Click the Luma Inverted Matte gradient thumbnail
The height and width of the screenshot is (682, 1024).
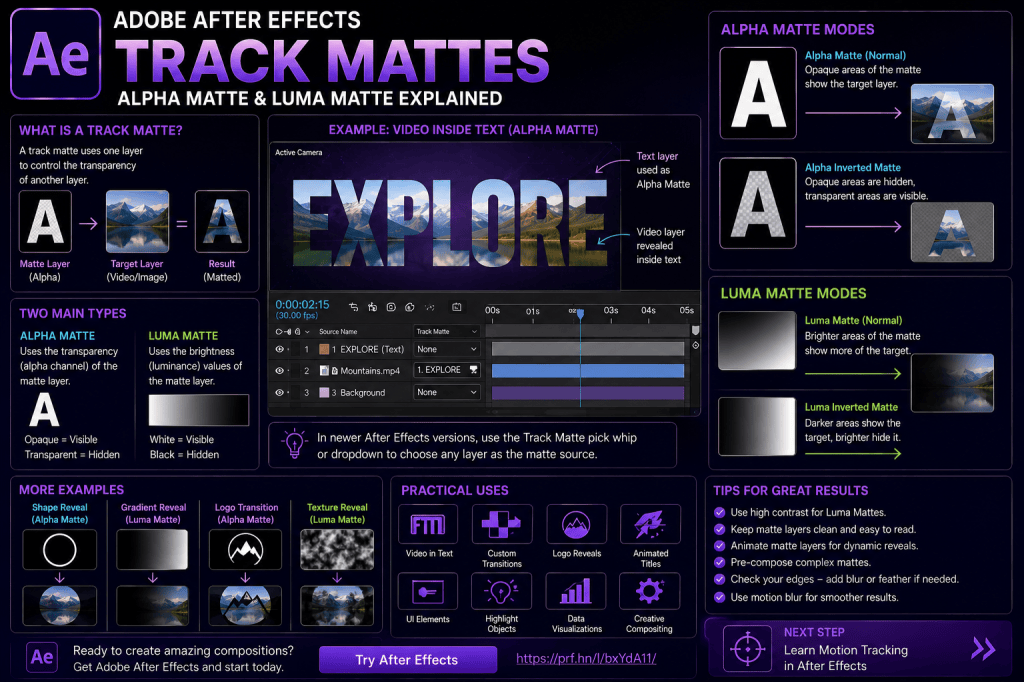[757, 427]
